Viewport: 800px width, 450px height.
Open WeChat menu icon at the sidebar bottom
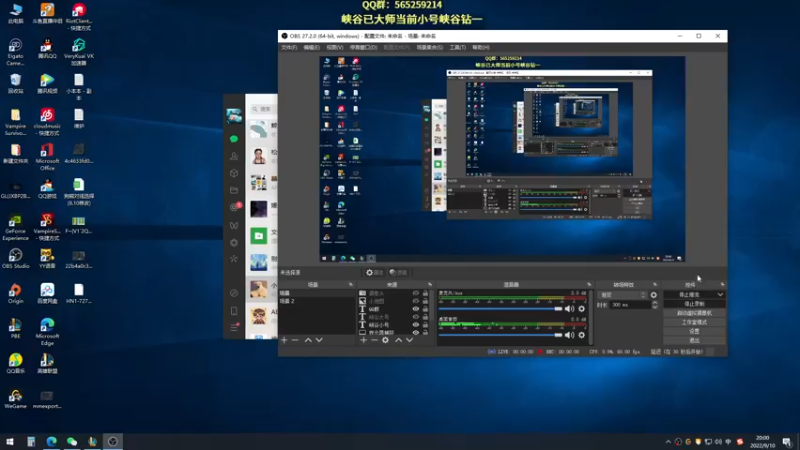(x=234, y=327)
